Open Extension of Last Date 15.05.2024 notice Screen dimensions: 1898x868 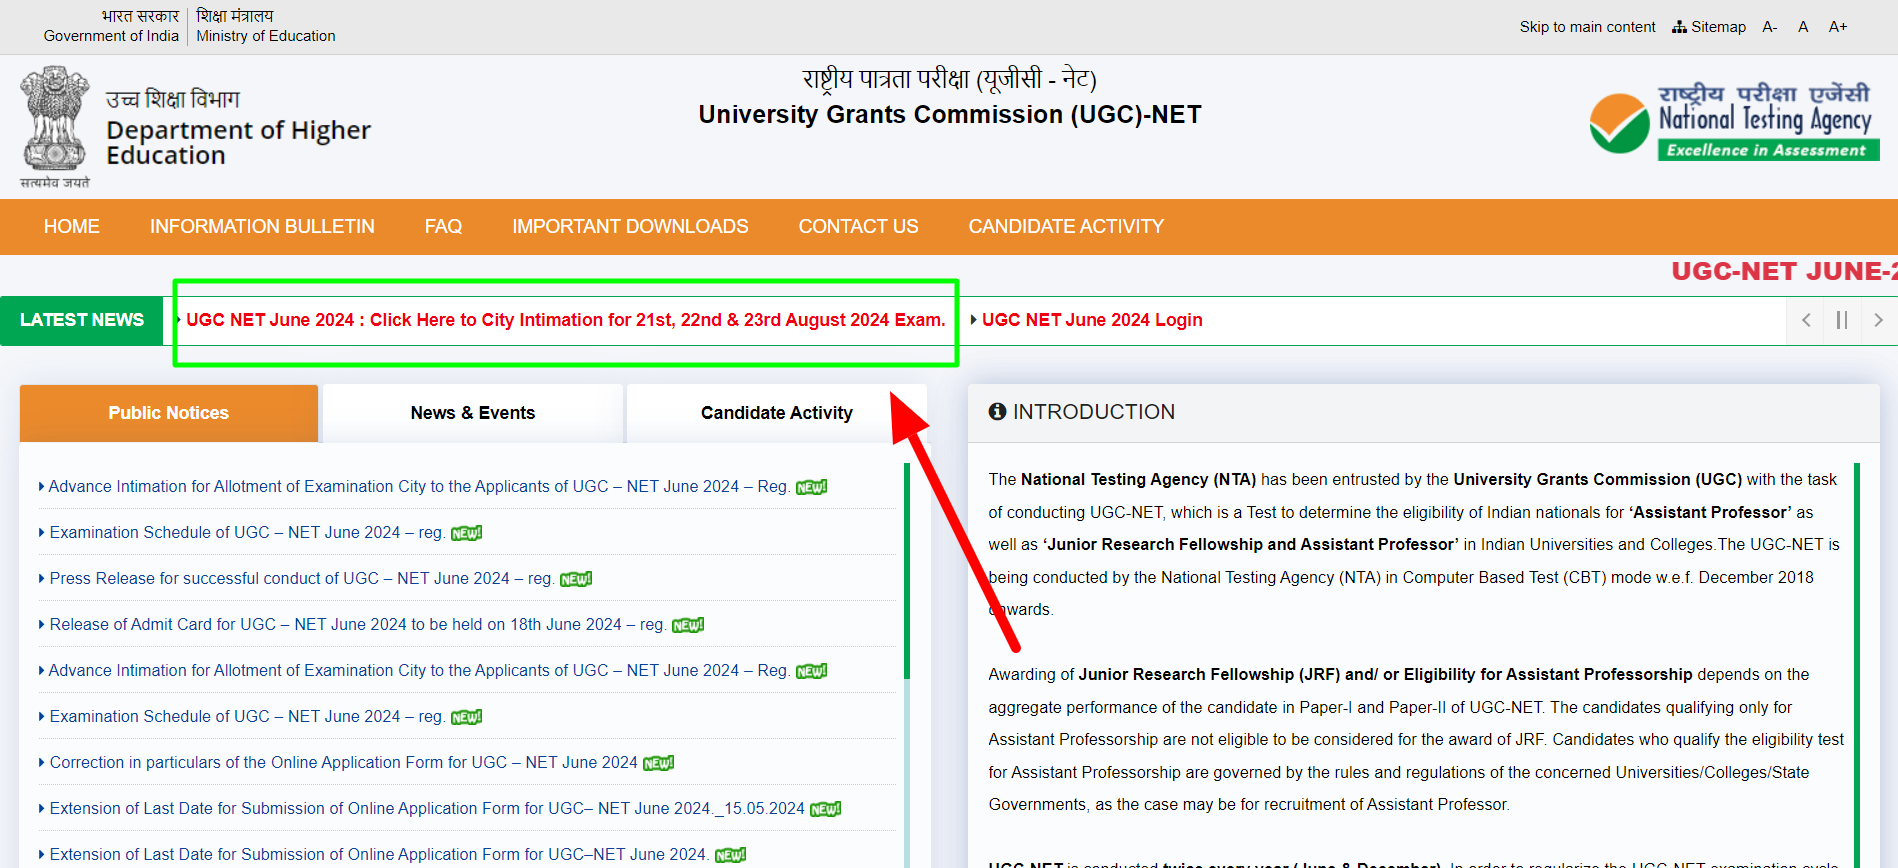[427, 809]
